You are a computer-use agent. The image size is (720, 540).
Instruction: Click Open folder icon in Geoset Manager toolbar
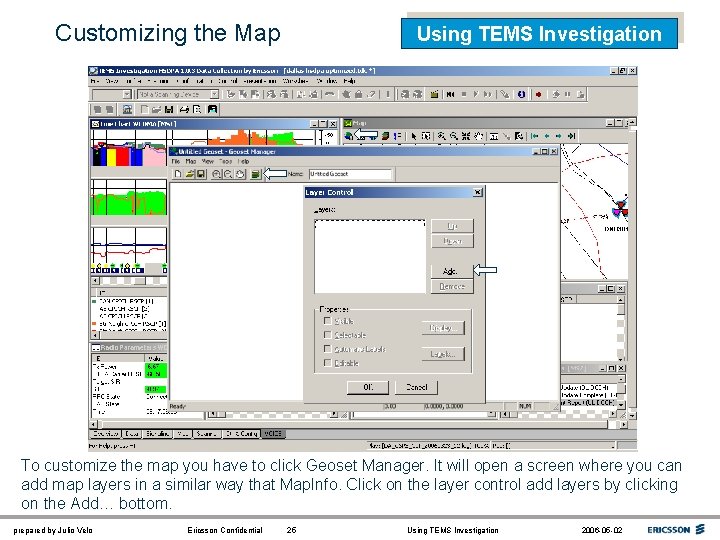point(190,174)
